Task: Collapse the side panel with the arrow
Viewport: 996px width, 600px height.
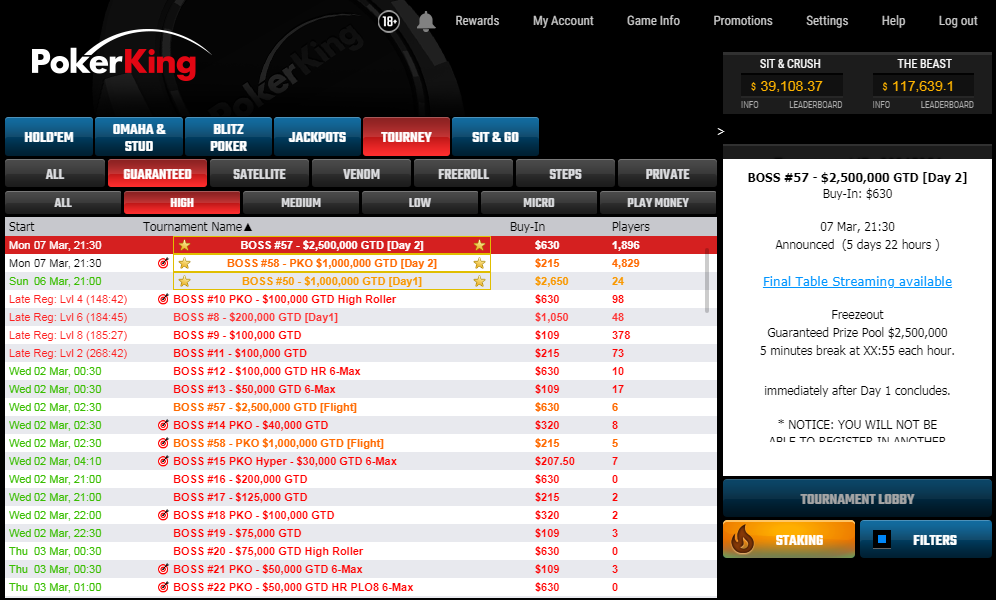Action: [x=721, y=131]
